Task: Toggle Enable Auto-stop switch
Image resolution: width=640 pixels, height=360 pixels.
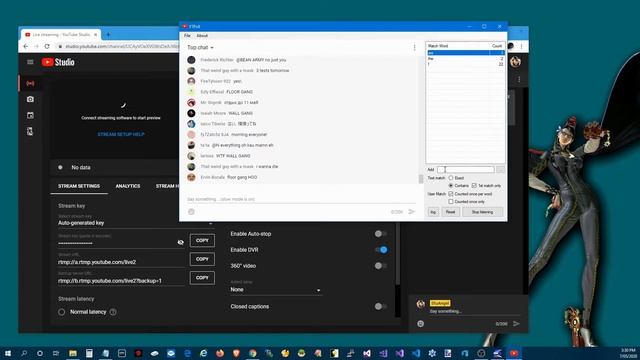Action: (380, 234)
